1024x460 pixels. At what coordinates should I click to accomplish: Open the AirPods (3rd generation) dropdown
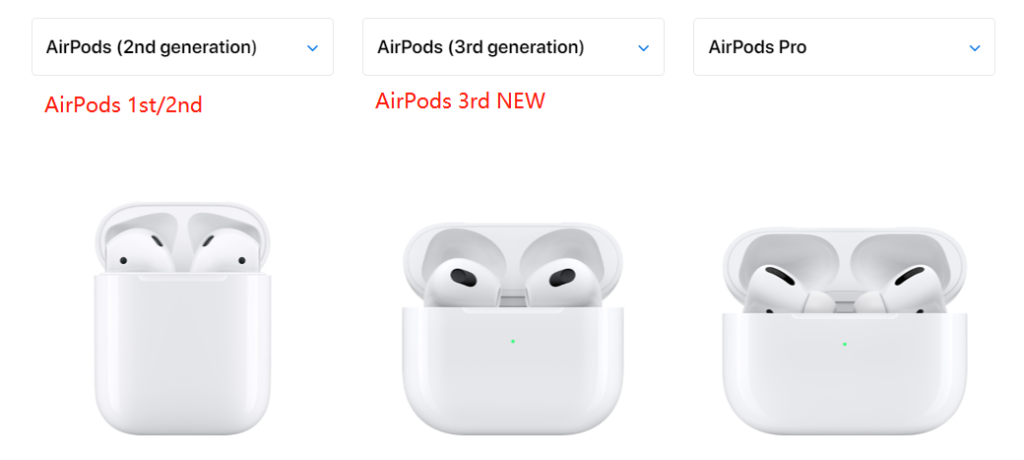481,47
